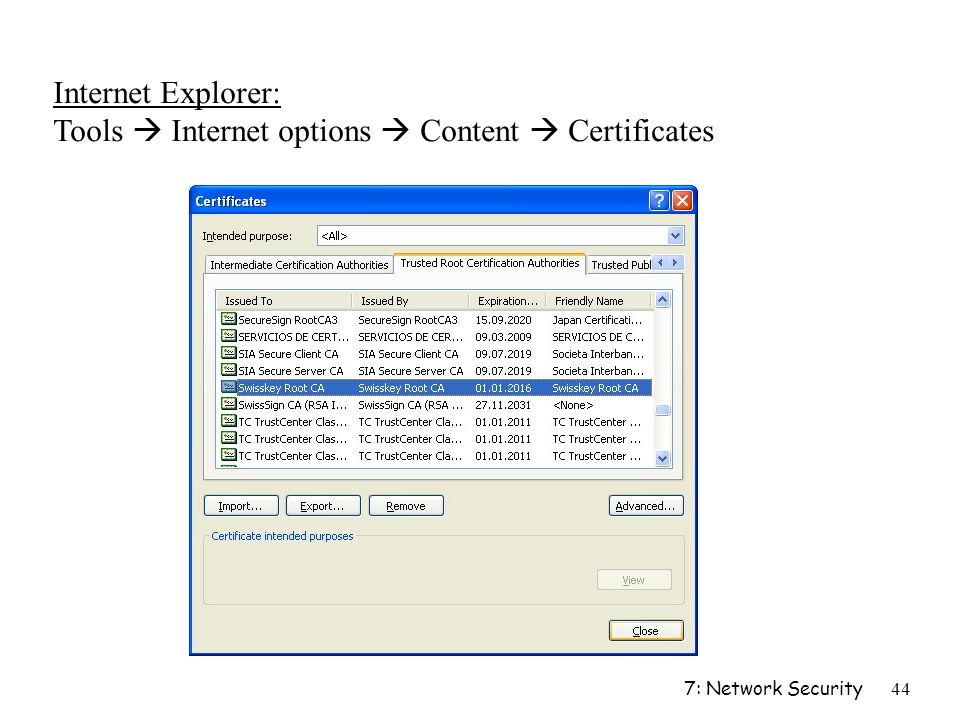This screenshot has height=720, width=960.
Task: Click the friendly name SERVICIOS DE C…
Action: tap(598, 337)
